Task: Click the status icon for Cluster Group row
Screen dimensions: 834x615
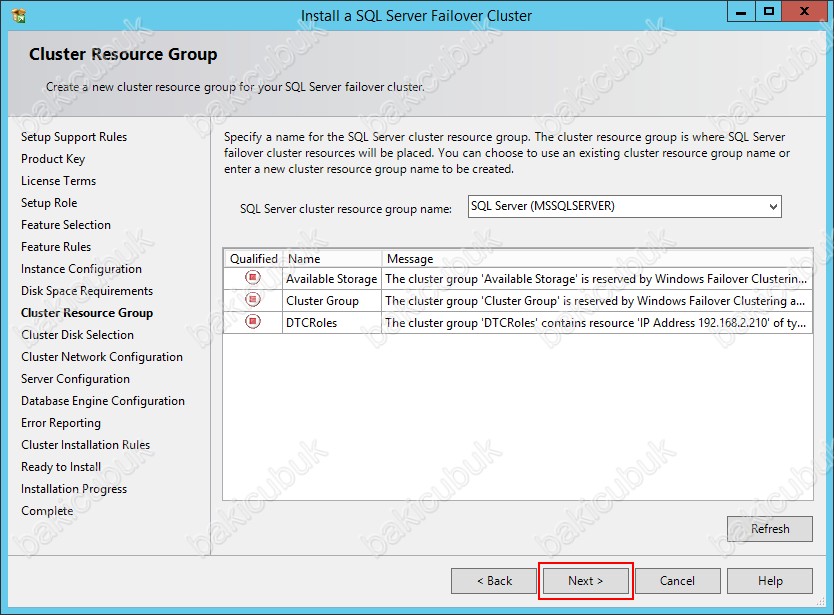Action: pos(253,300)
